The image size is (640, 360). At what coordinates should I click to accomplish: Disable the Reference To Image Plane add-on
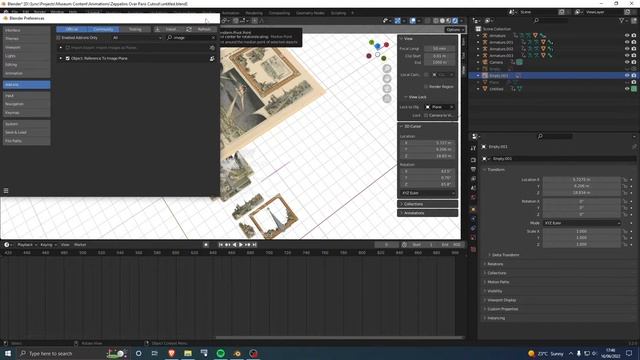coord(68,58)
